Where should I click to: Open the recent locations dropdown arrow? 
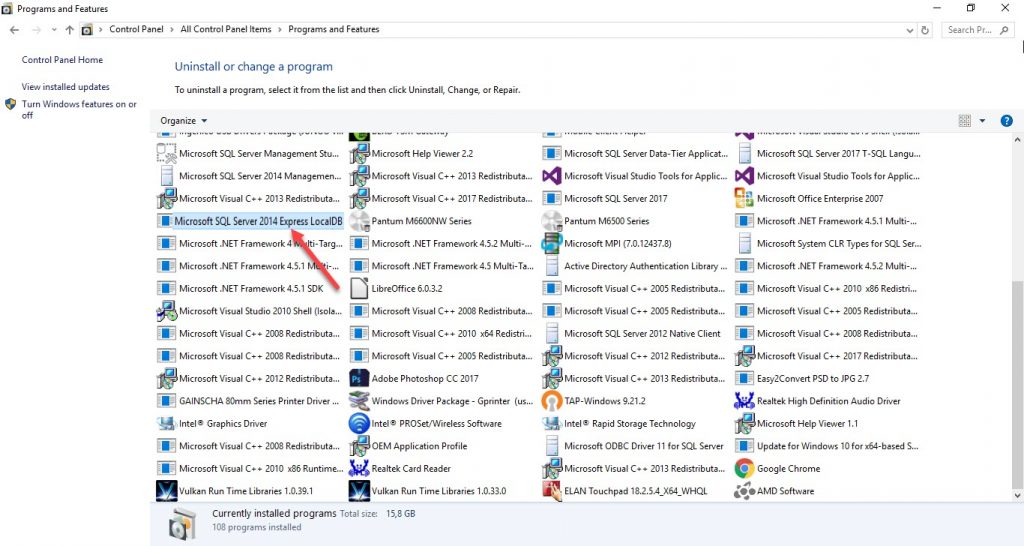pyautogui.click(x=54, y=30)
